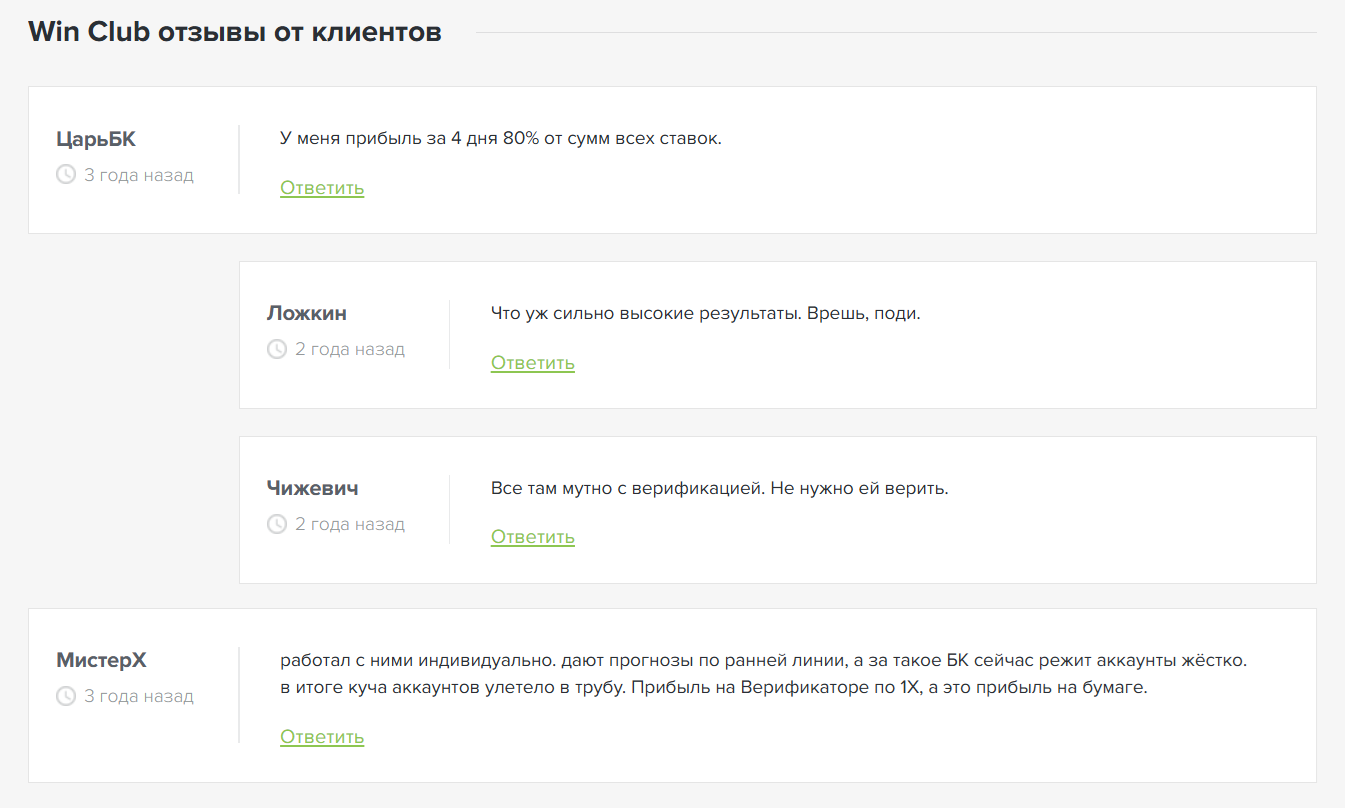This screenshot has height=808, width=1345.
Task: Select the МистерХ username
Action: point(102,660)
